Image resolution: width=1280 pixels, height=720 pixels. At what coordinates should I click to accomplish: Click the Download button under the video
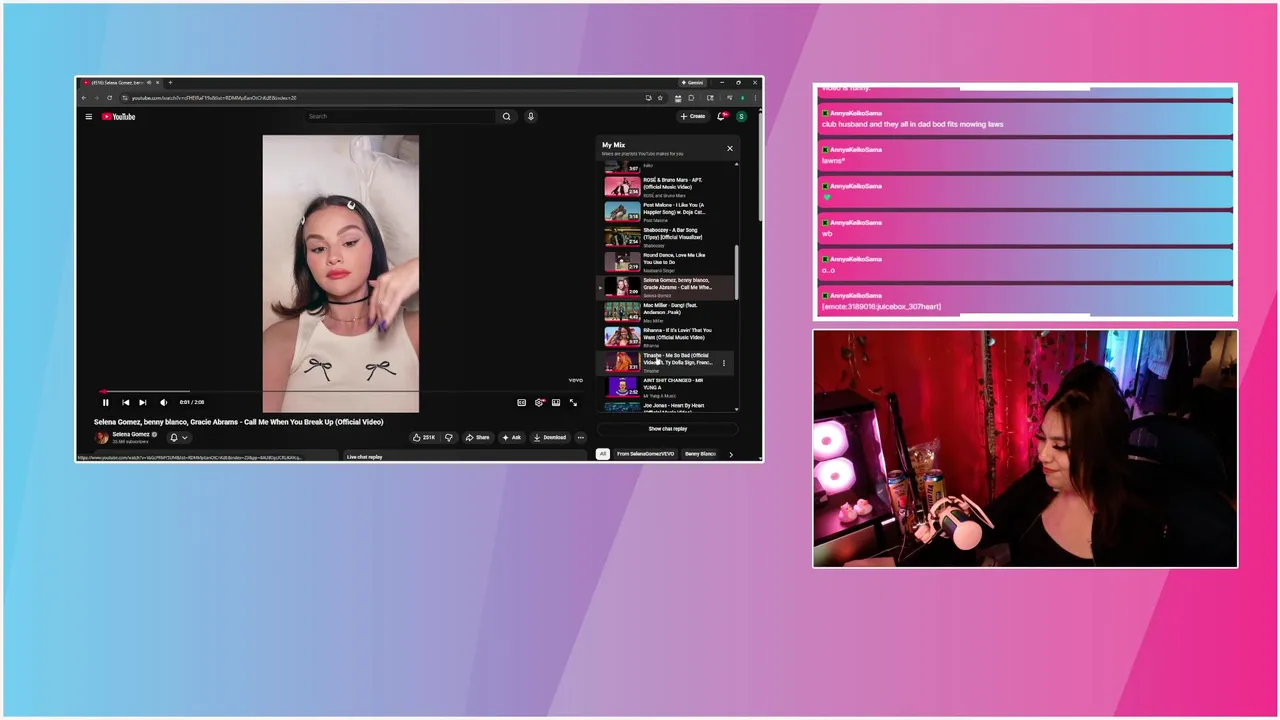549,437
